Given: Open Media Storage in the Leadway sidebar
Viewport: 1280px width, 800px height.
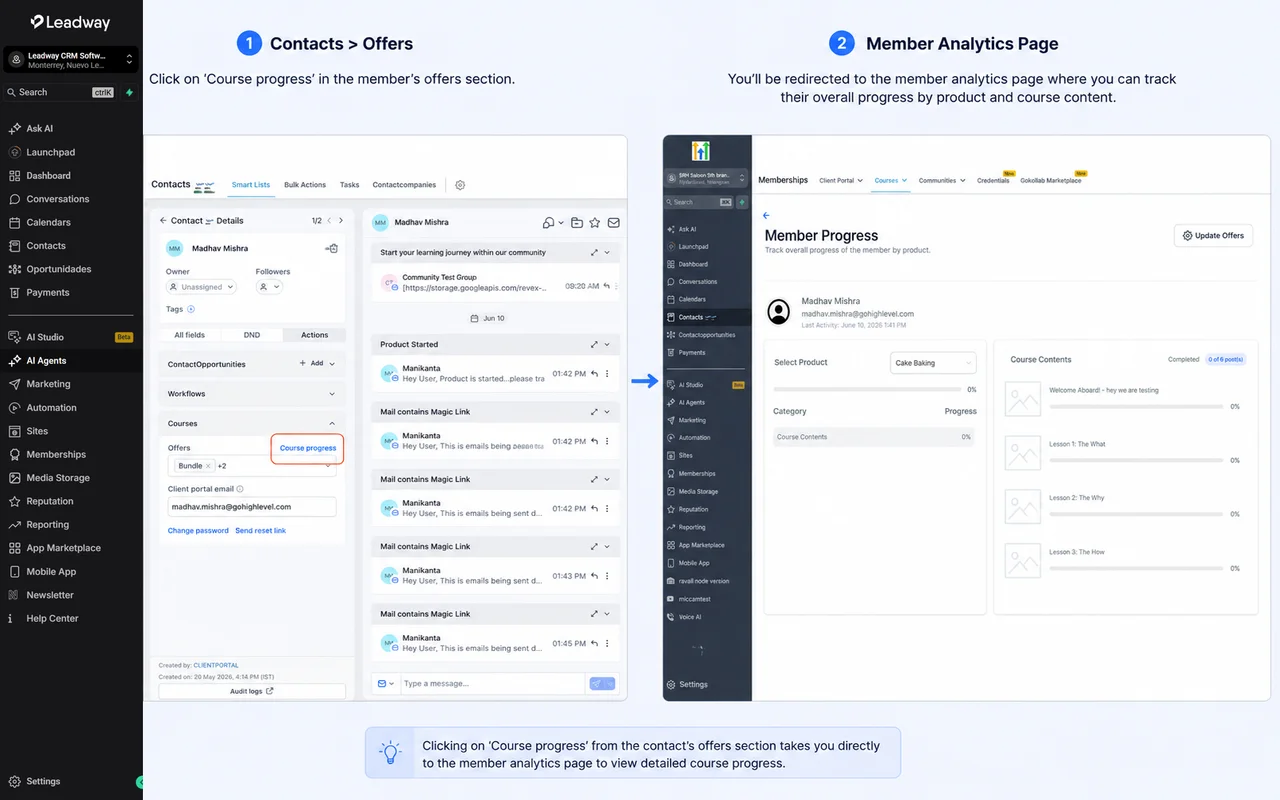Looking at the screenshot, I should coord(57,478).
